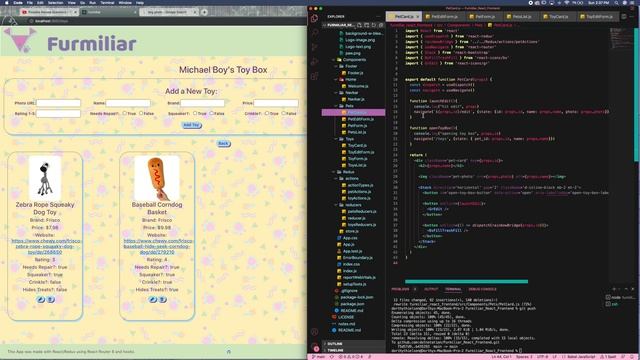Close the PetCard.js editor tab
Screen dimensions: 640x360
pyautogui.click(x=418, y=17)
